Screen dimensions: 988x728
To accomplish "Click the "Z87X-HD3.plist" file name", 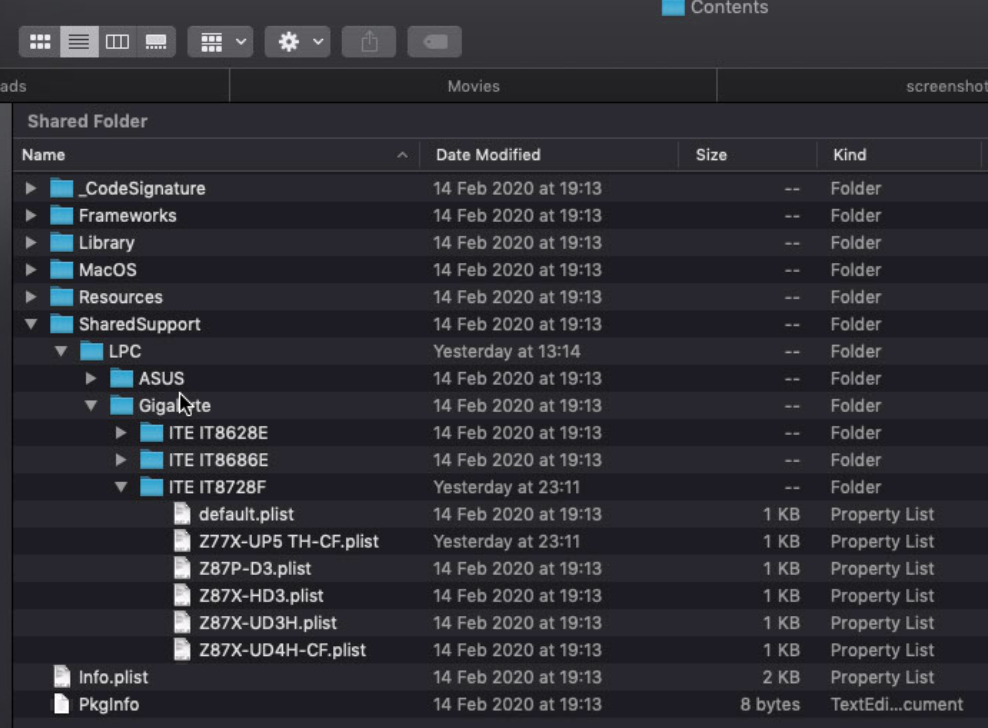I will click(x=261, y=596).
